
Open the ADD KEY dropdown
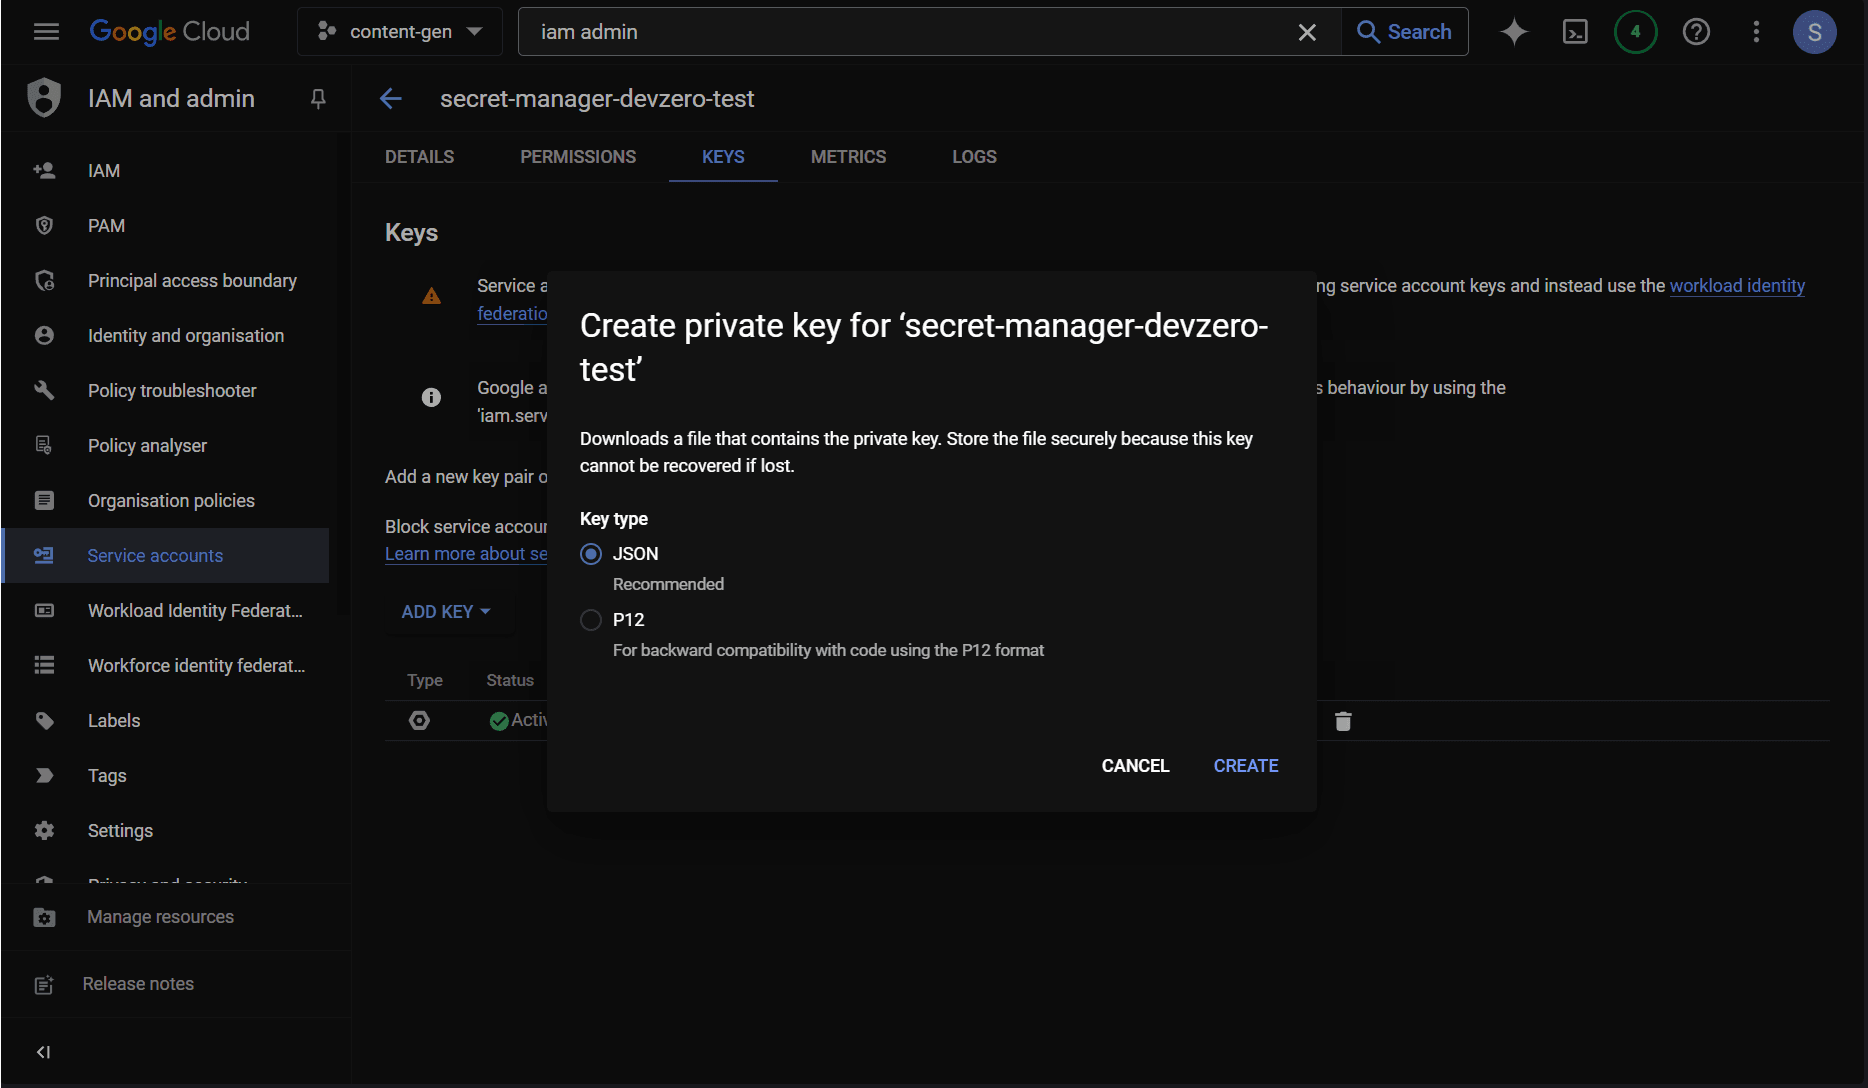pyautogui.click(x=446, y=612)
